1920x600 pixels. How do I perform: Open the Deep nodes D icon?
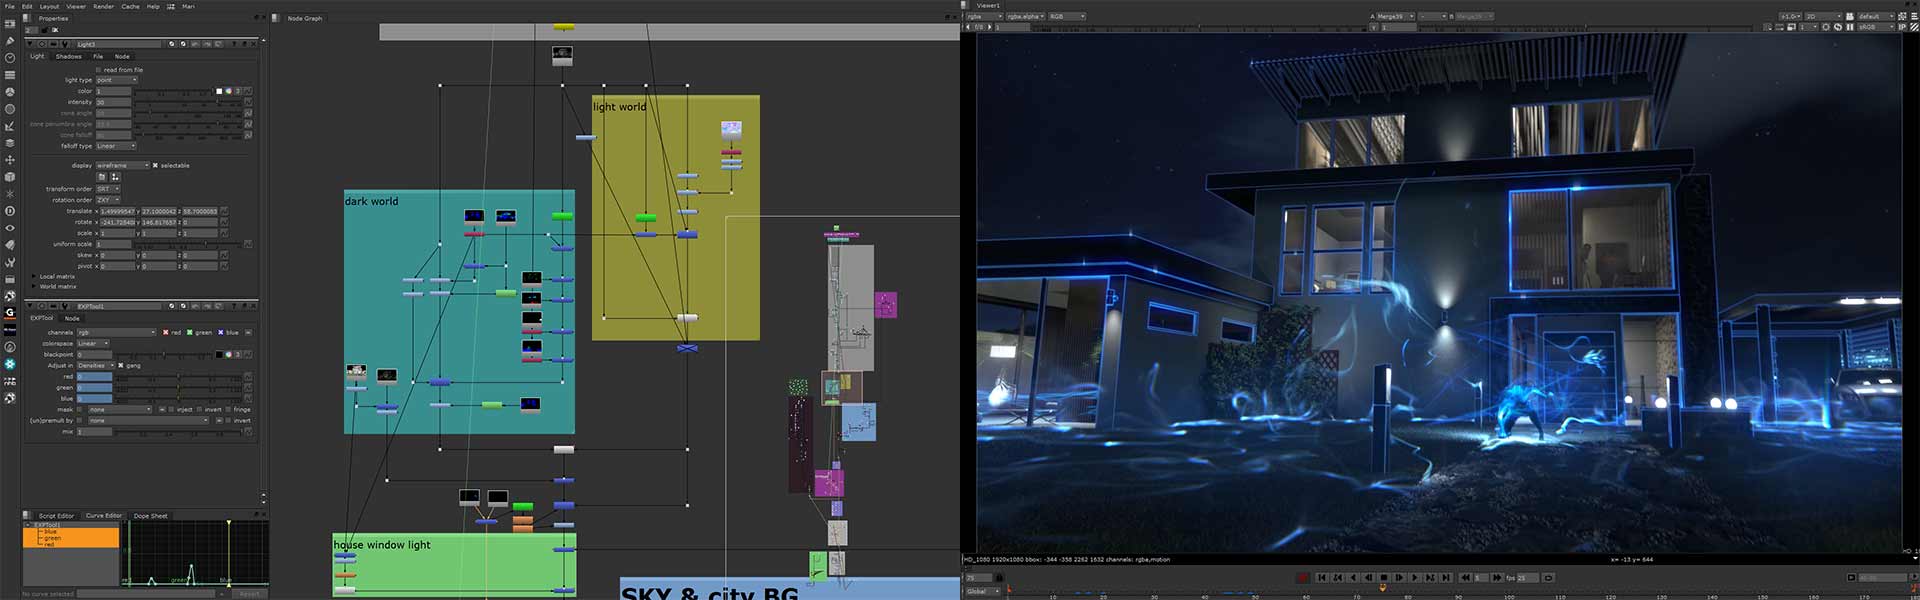[x=10, y=211]
